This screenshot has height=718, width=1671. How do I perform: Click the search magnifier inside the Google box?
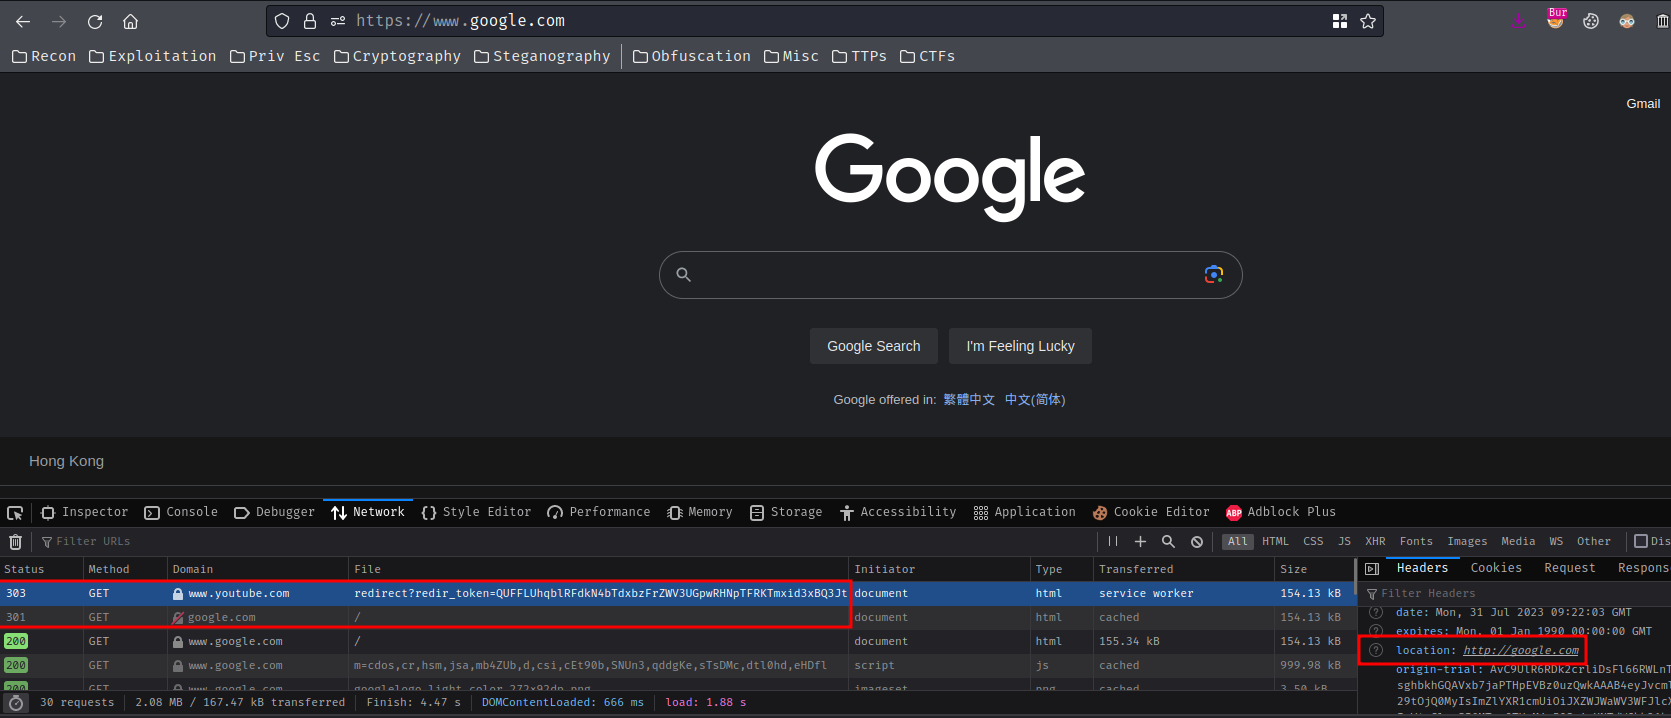[683, 275]
